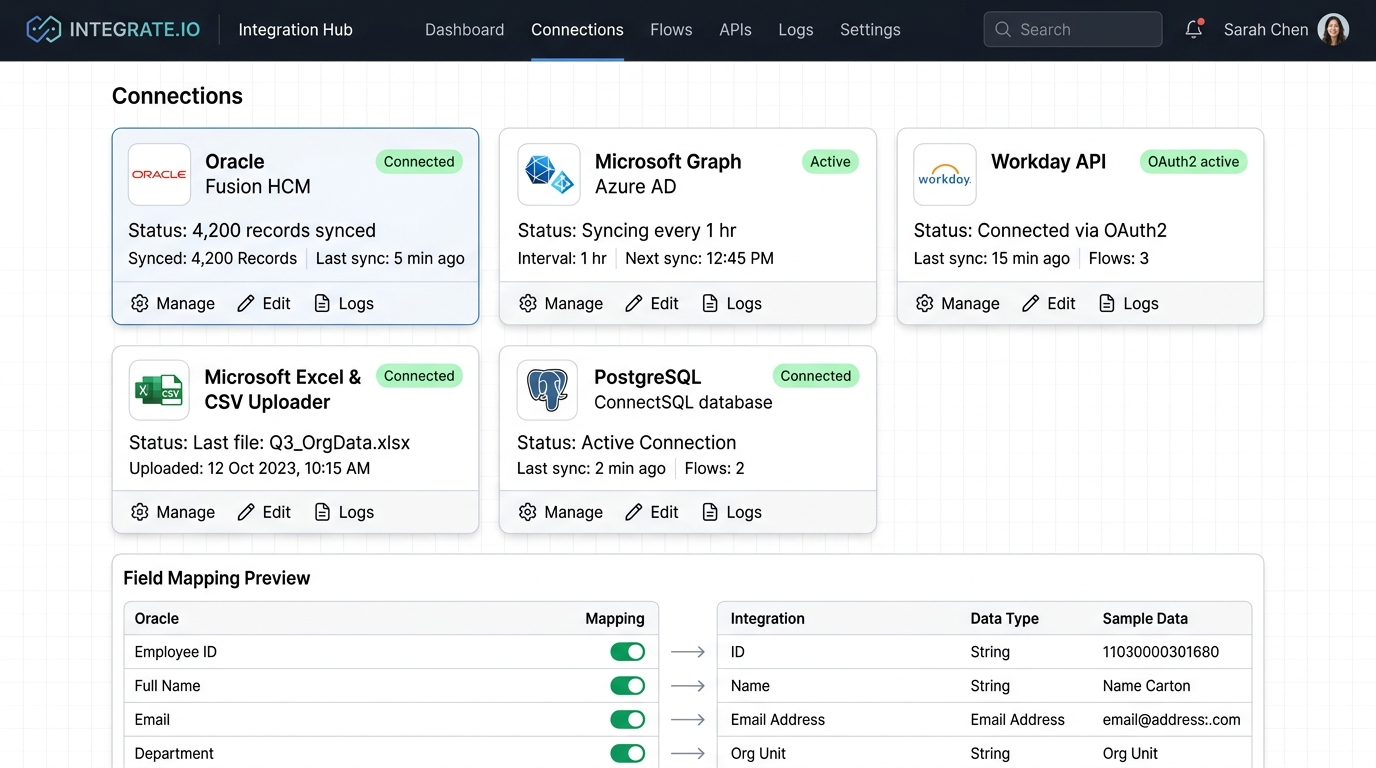Click the Sarah Chen user name
The image size is (1376, 768).
(1266, 30)
